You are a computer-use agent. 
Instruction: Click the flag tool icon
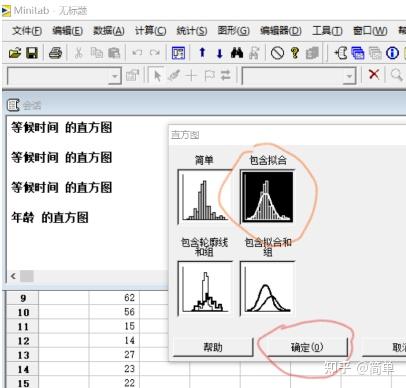pos(209,76)
